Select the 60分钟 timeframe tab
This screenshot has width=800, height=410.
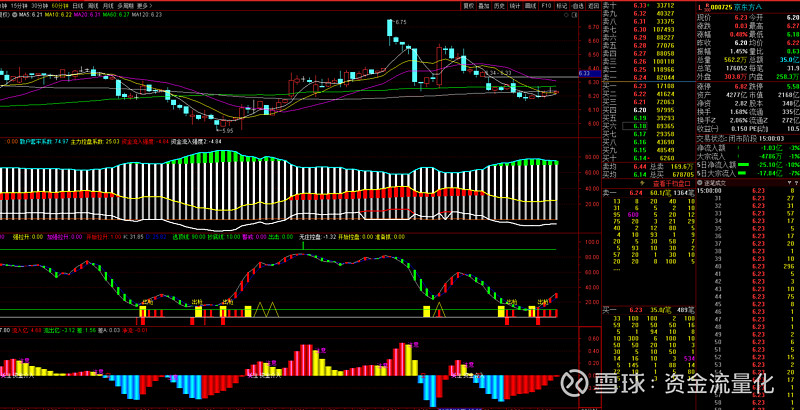[60, 6]
